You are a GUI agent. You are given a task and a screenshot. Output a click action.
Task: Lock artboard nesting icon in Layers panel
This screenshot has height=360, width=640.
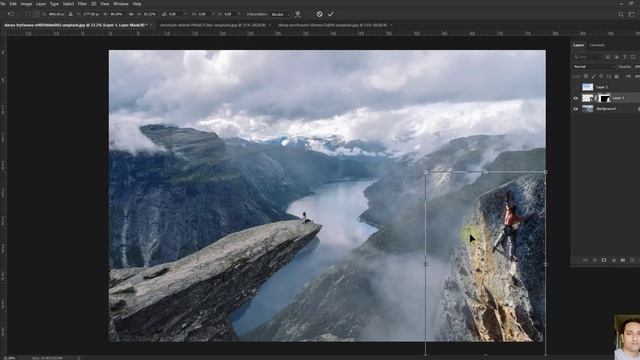pos(609,76)
